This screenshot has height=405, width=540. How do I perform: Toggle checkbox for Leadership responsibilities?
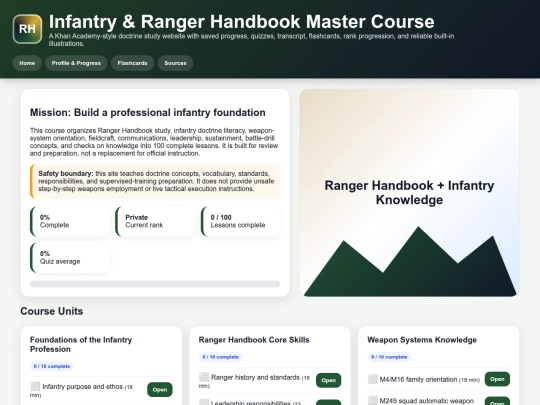click(x=204, y=402)
